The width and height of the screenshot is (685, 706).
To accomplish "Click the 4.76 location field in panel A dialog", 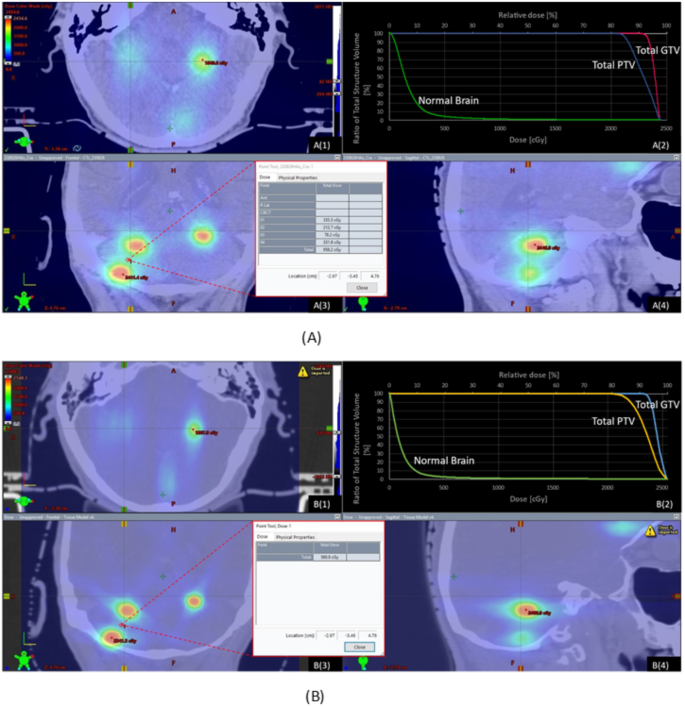I will 371,276.
